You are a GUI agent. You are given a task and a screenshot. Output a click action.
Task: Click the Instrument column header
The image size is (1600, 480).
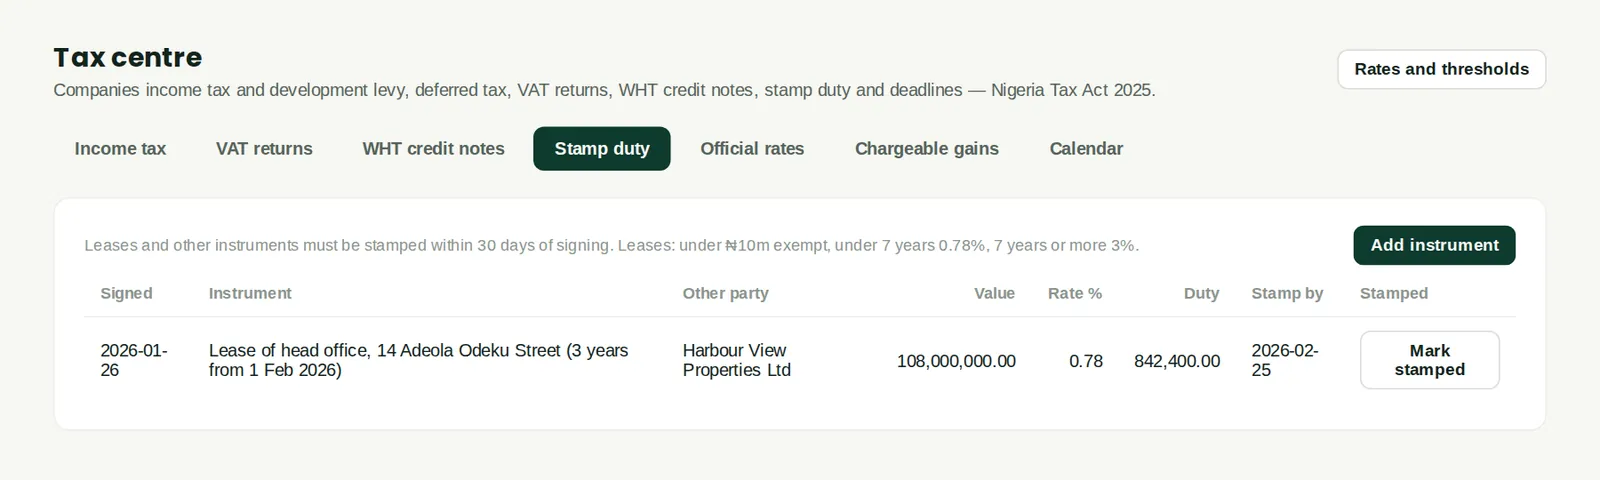pyautogui.click(x=250, y=293)
